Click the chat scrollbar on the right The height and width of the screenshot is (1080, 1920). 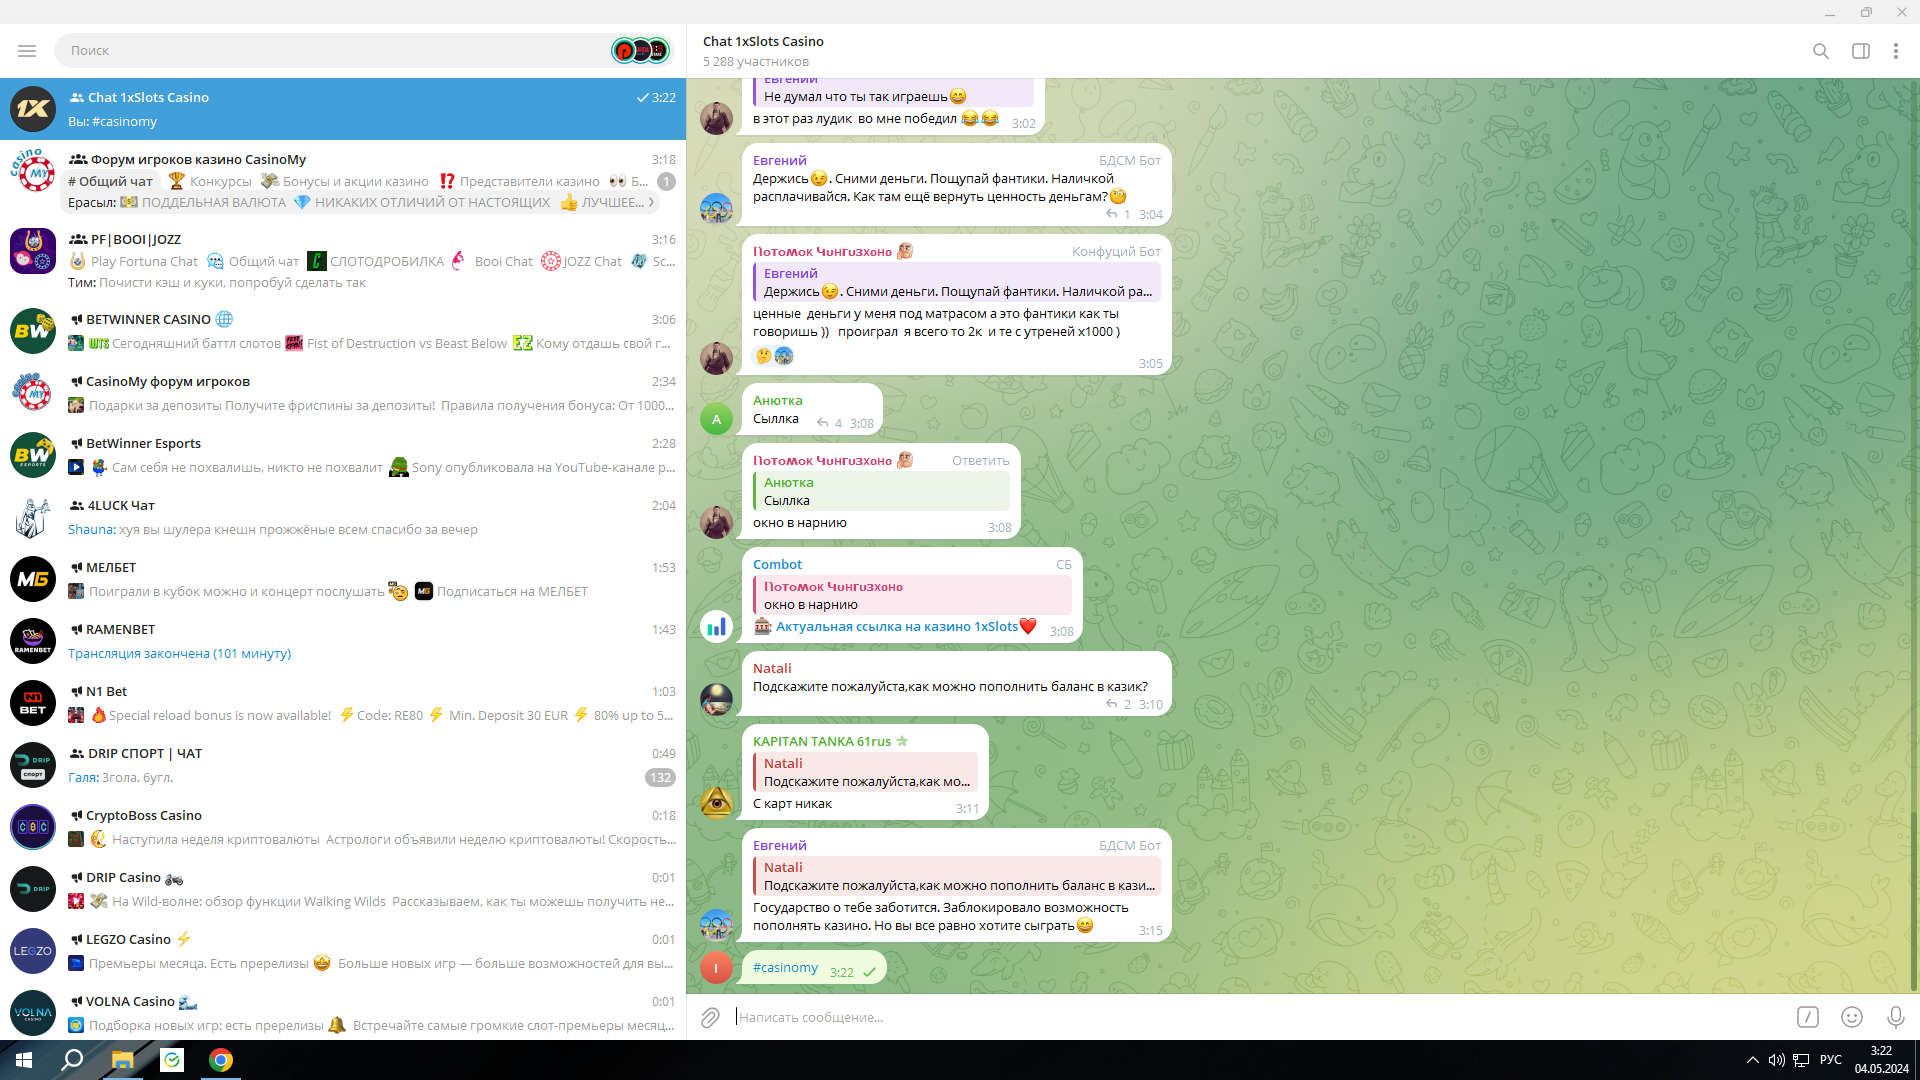(x=1914, y=900)
